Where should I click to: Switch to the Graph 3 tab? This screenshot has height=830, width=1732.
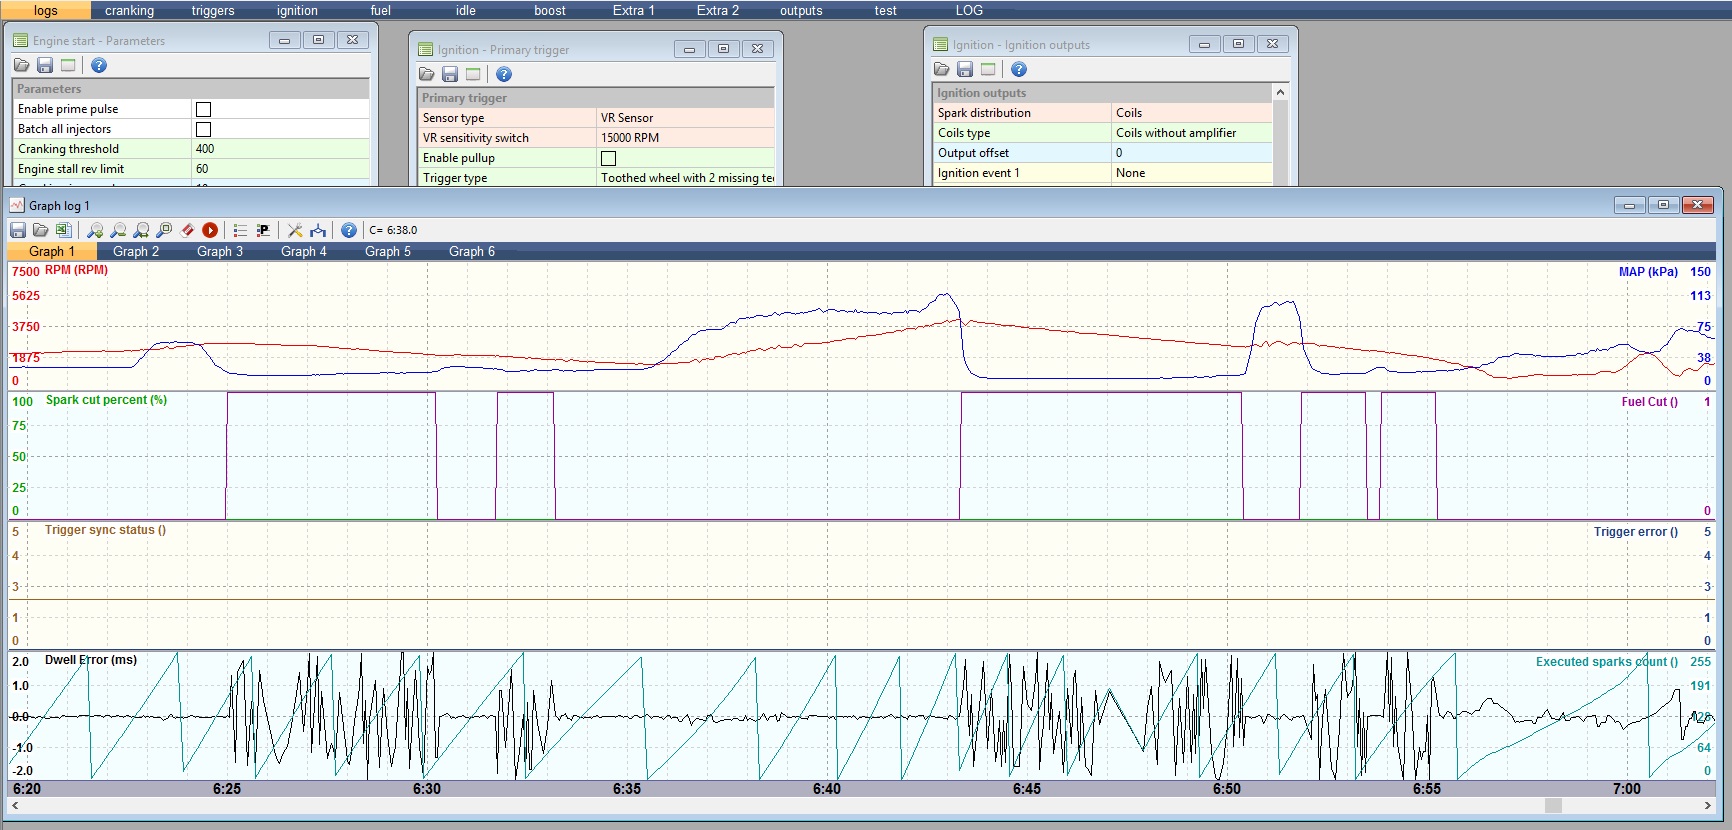coord(219,251)
